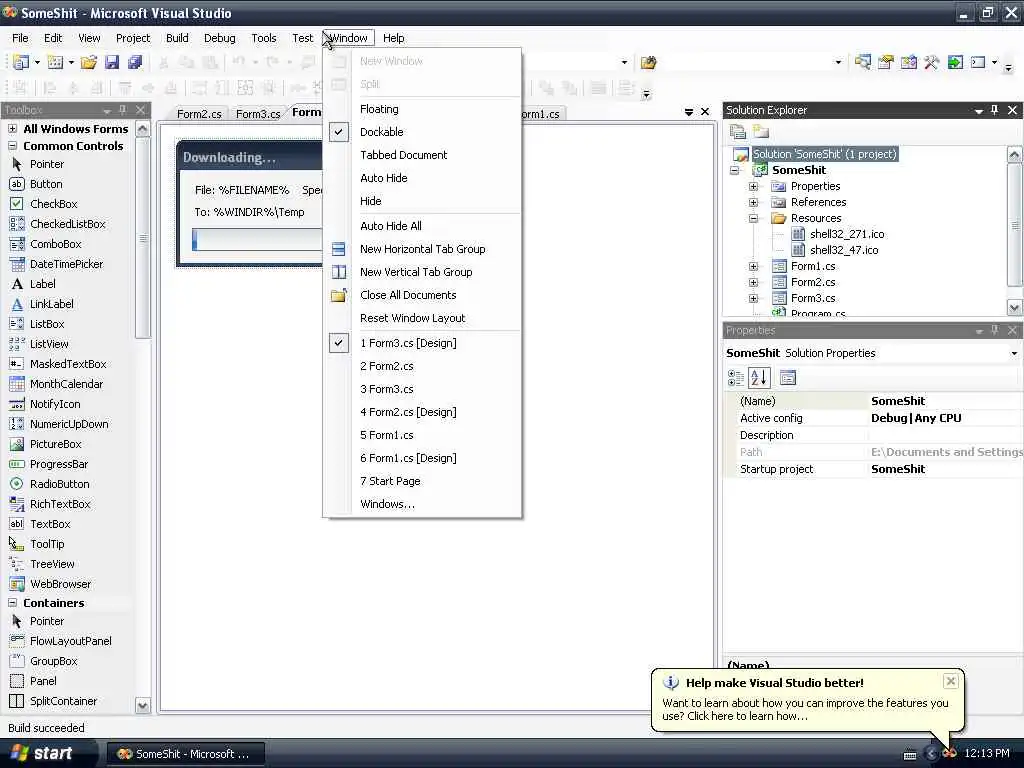The height and width of the screenshot is (768, 1024).
Task: Dismiss the Help make Visual Studio better balloon
Action: click(x=950, y=681)
